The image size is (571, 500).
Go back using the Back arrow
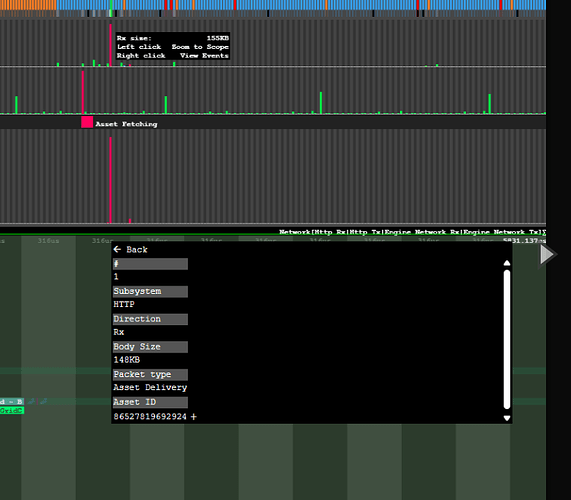tap(130, 249)
